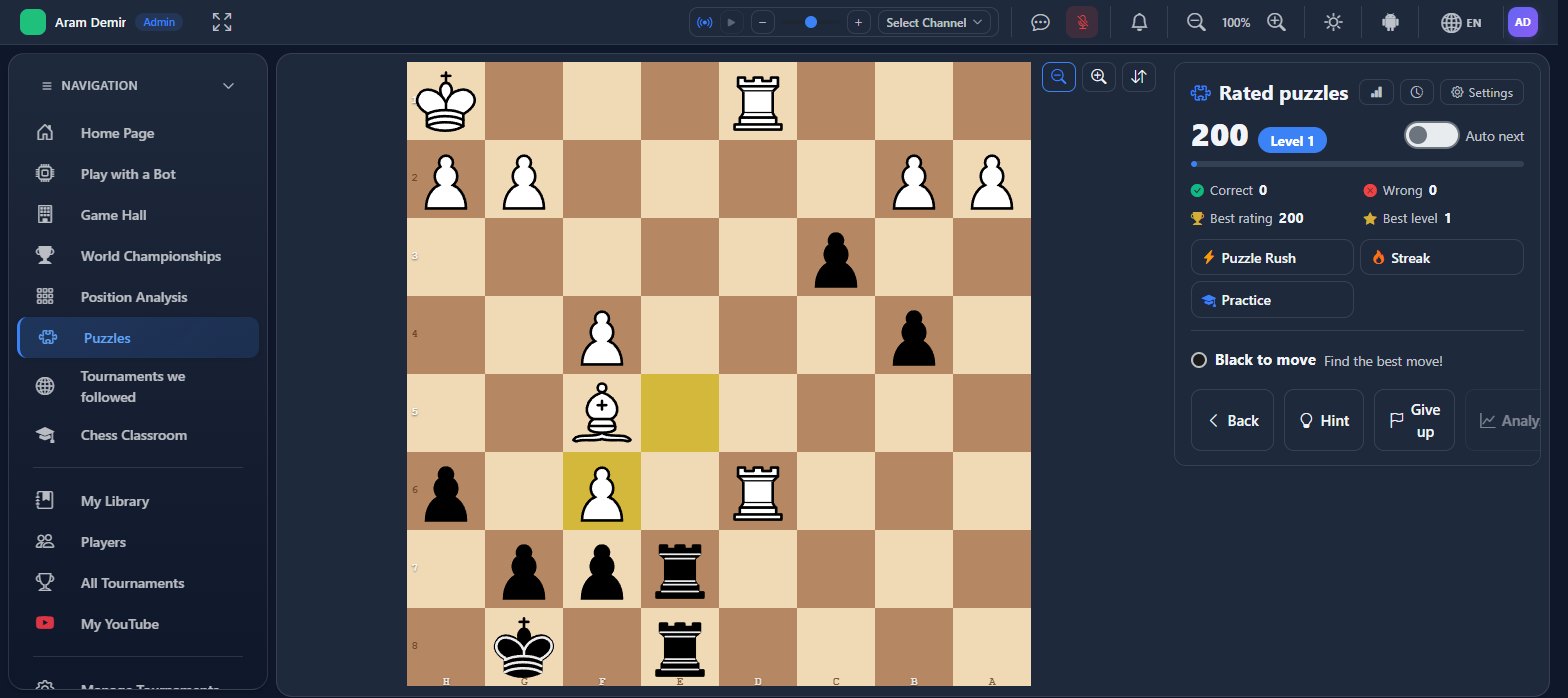1568x698 pixels.
Task: Click the green app logo
Action: pos(33,22)
